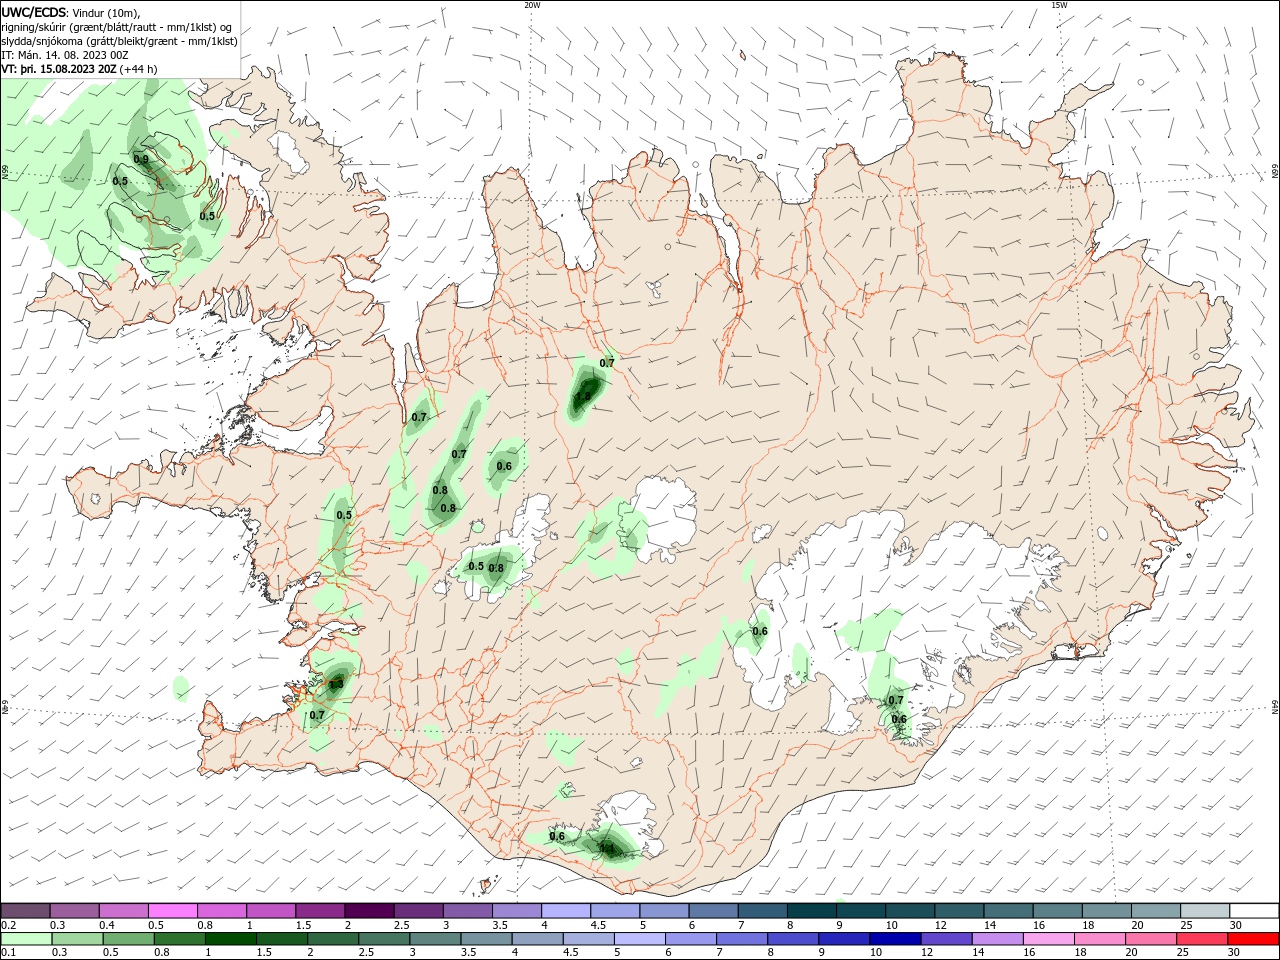Pick the dark green 1 mm rain swatch
The image size is (1280, 960).
coord(230,938)
